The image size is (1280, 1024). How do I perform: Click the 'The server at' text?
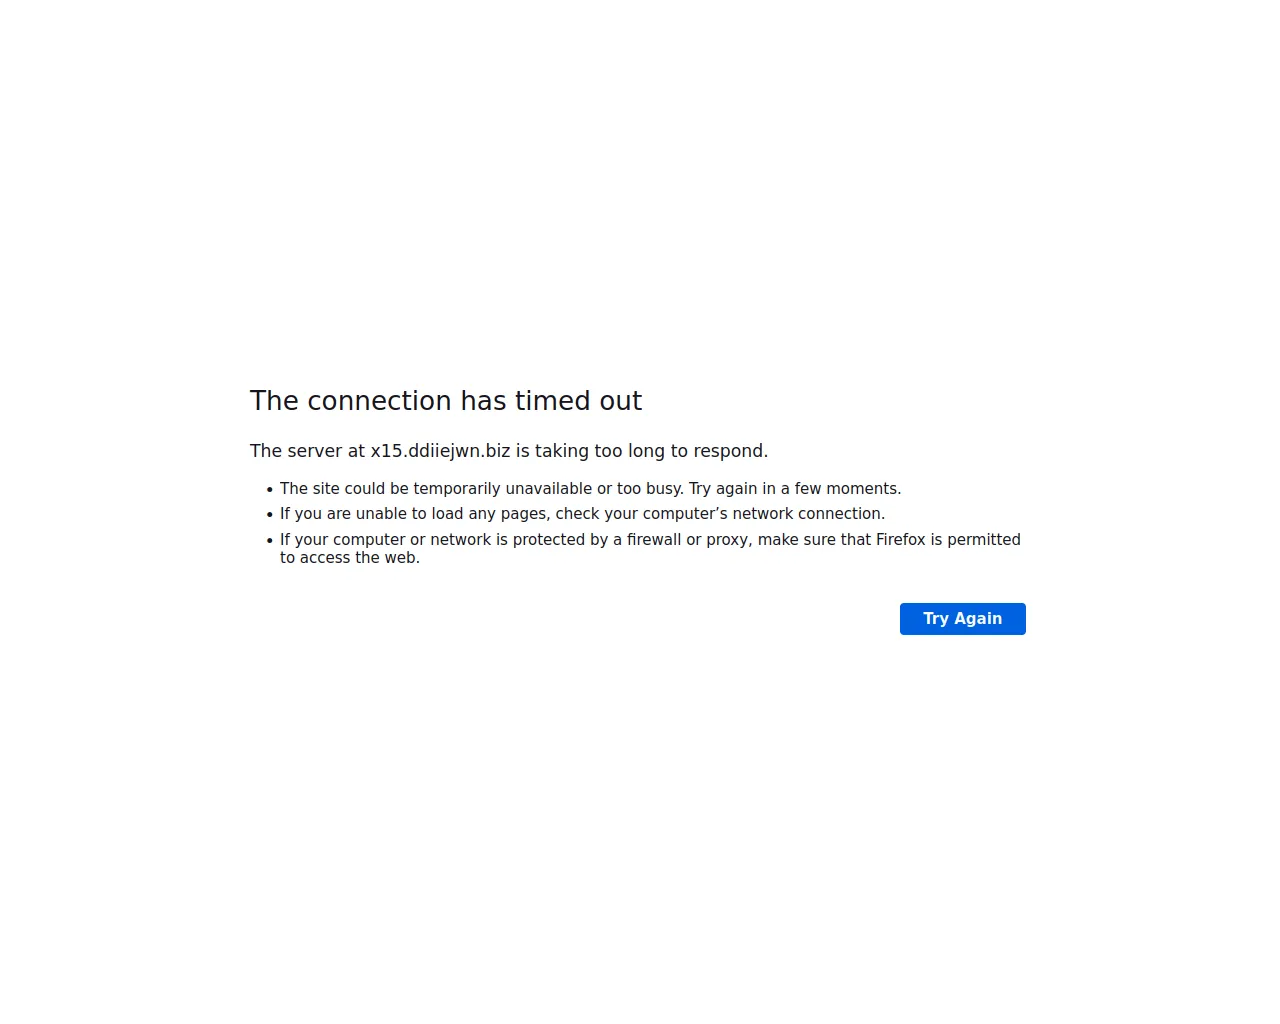pyautogui.click(x=308, y=451)
